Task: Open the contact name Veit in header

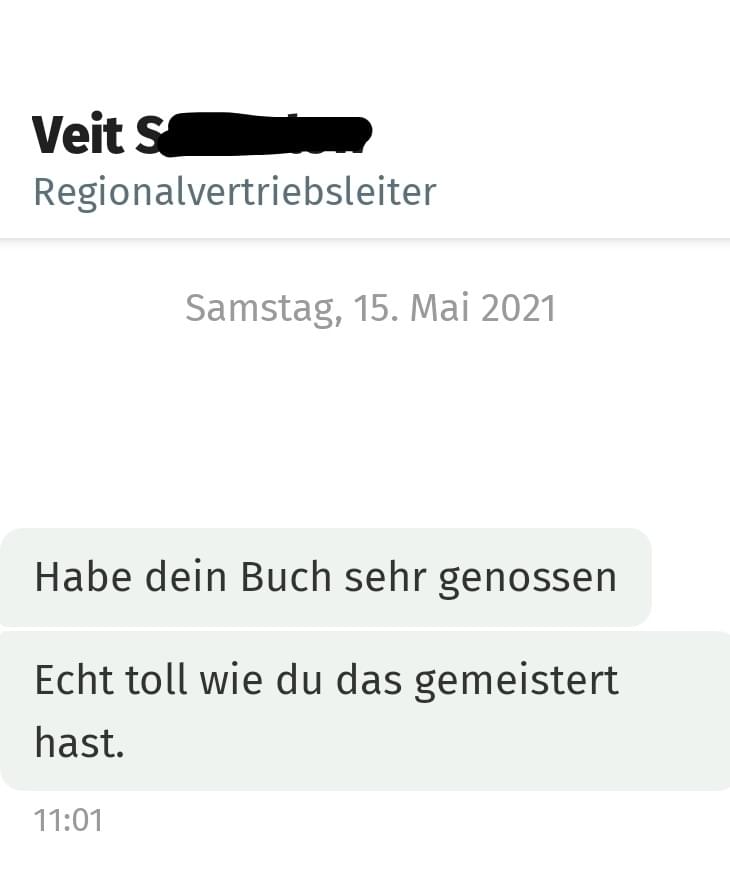Action: pos(78,134)
